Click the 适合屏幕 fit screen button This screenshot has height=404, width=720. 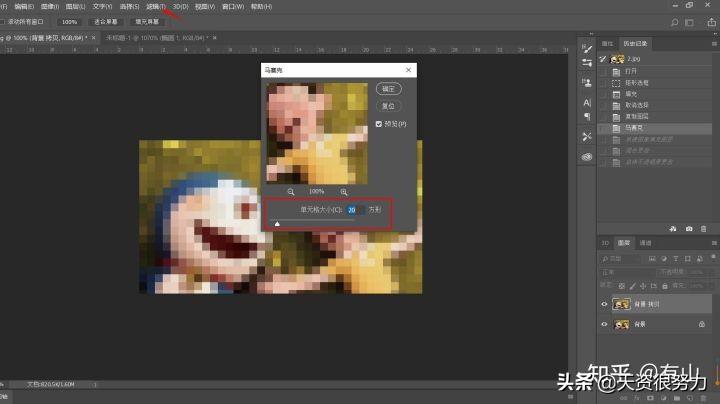click(x=106, y=22)
